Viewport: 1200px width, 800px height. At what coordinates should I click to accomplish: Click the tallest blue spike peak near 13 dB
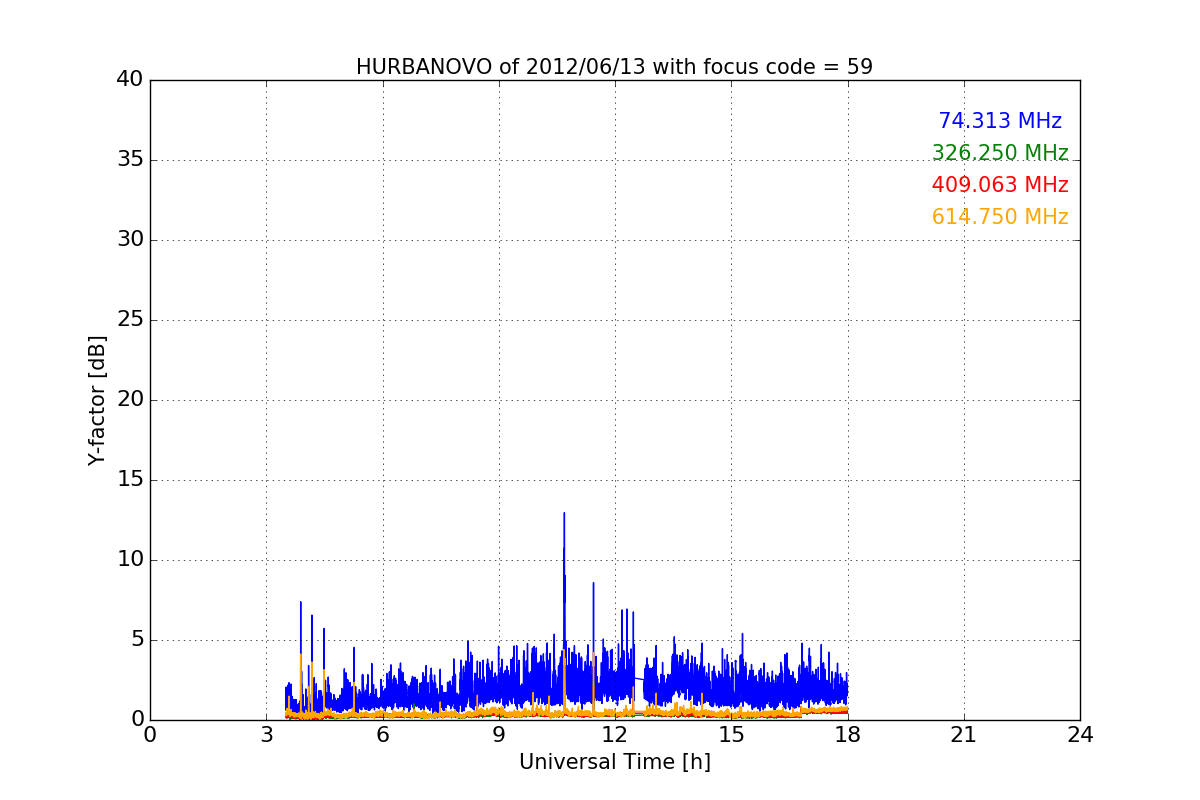click(x=564, y=514)
